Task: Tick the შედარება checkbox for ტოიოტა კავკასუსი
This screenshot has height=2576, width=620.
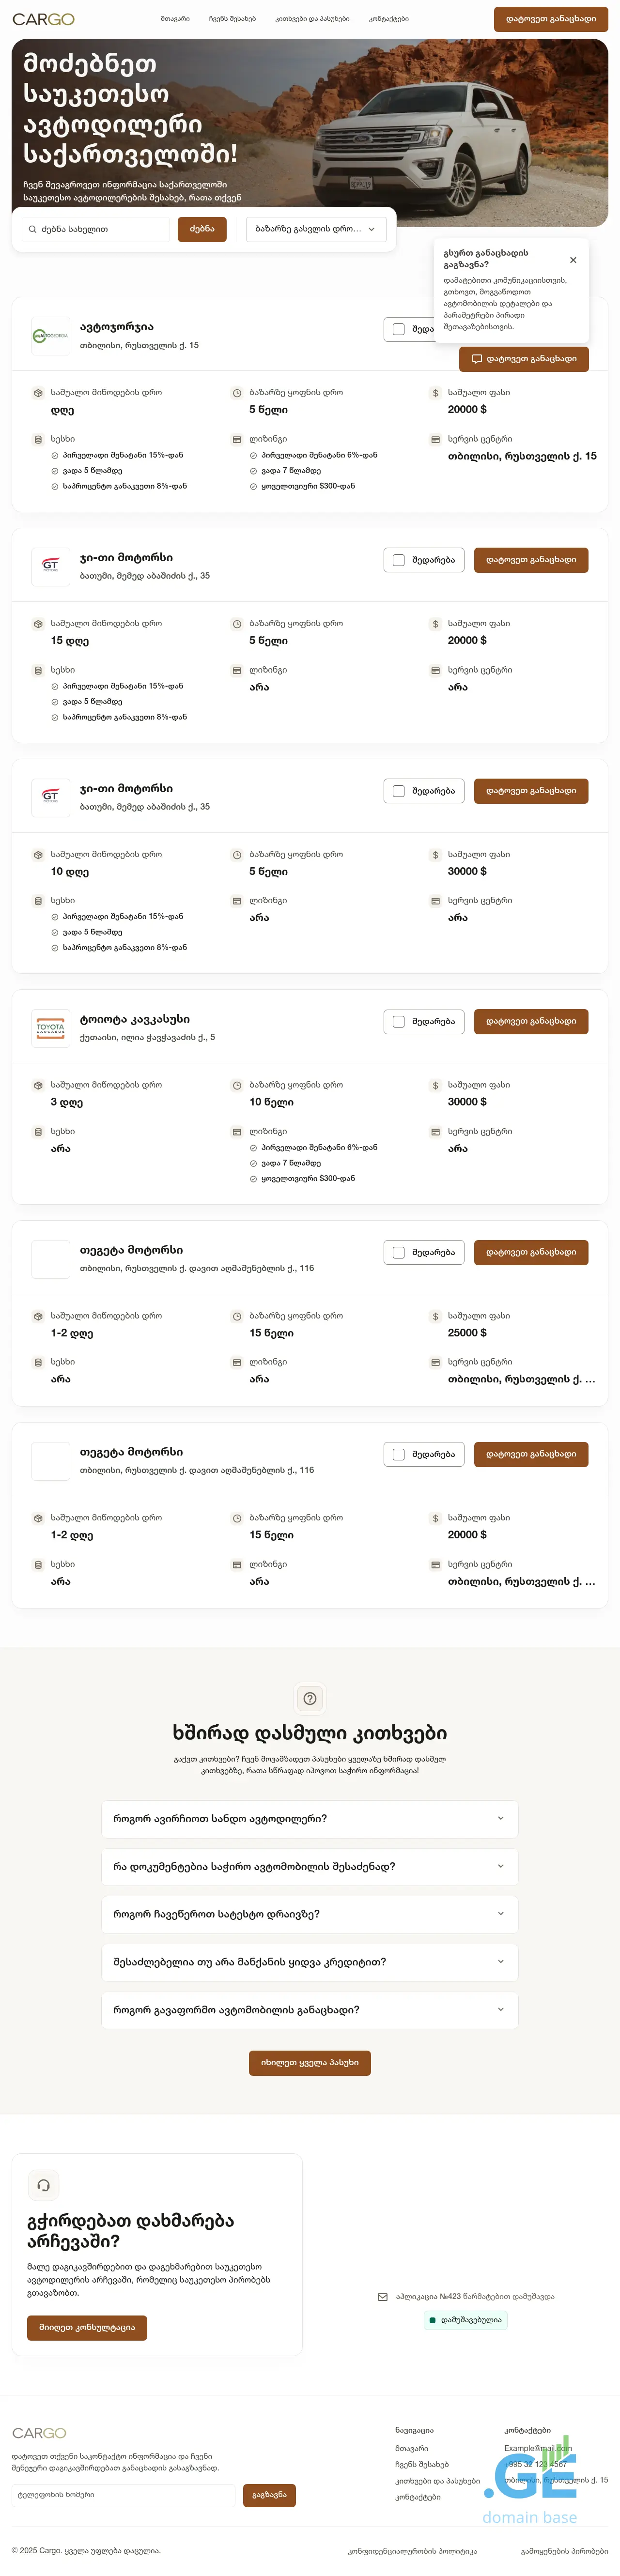Action: (399, 1022)
